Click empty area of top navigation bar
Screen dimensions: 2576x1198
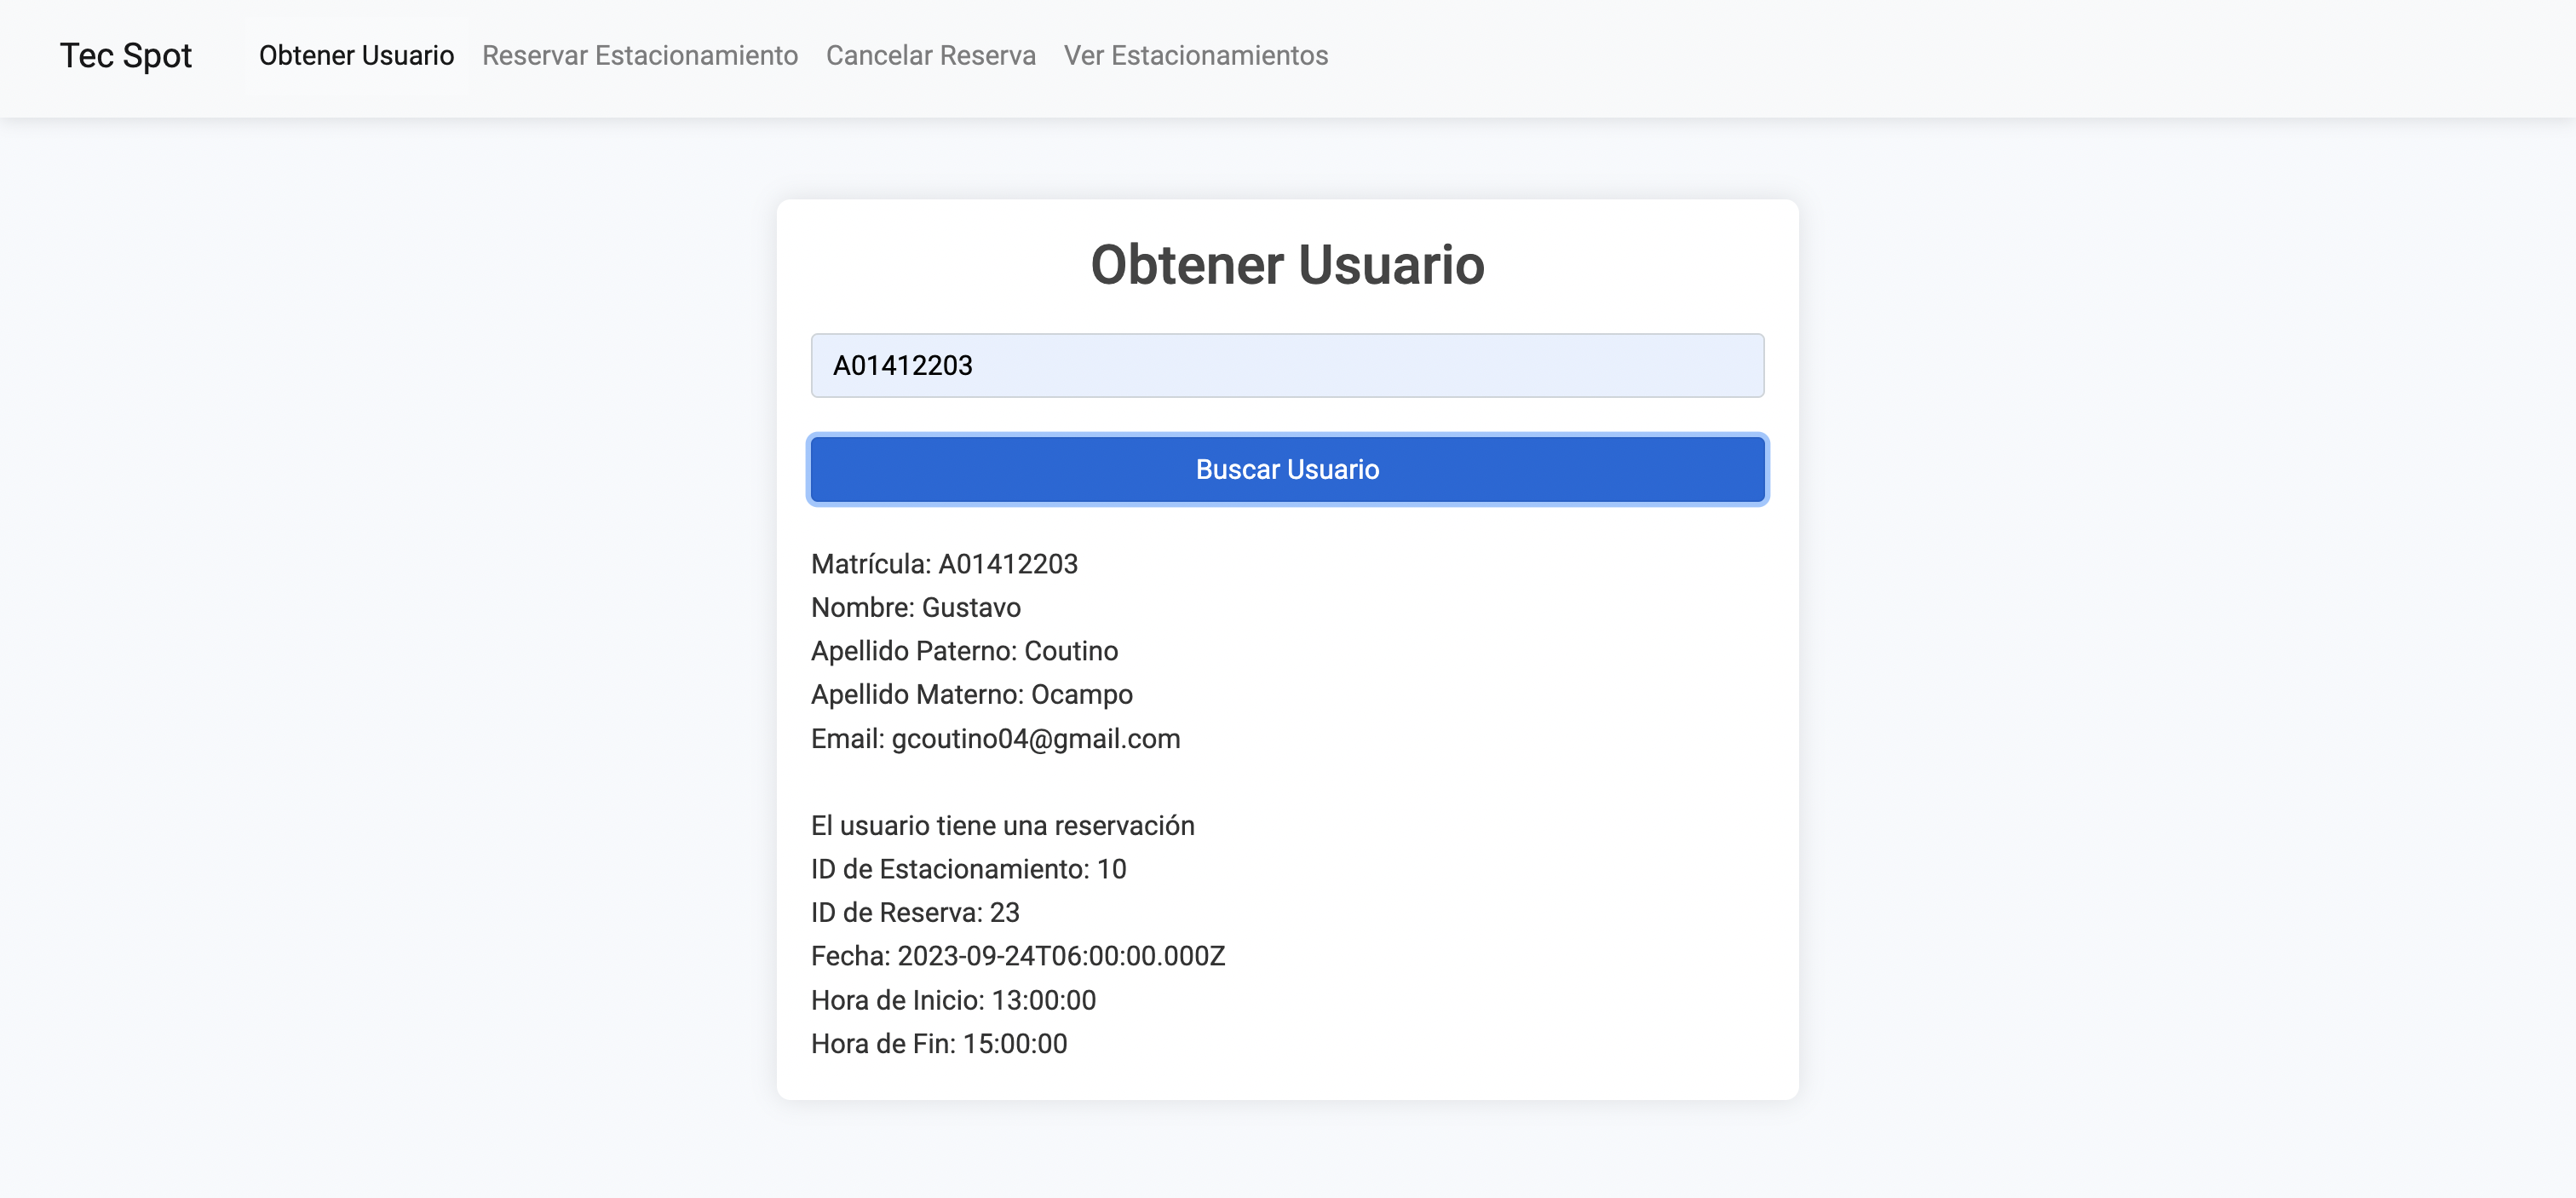point(1900,56)
